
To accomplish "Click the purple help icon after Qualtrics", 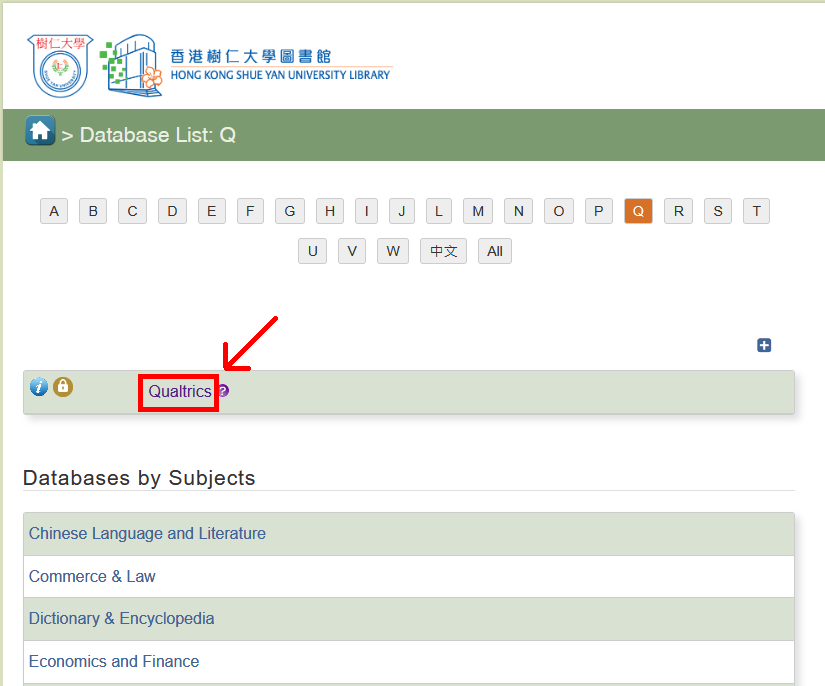I will 223,391.
